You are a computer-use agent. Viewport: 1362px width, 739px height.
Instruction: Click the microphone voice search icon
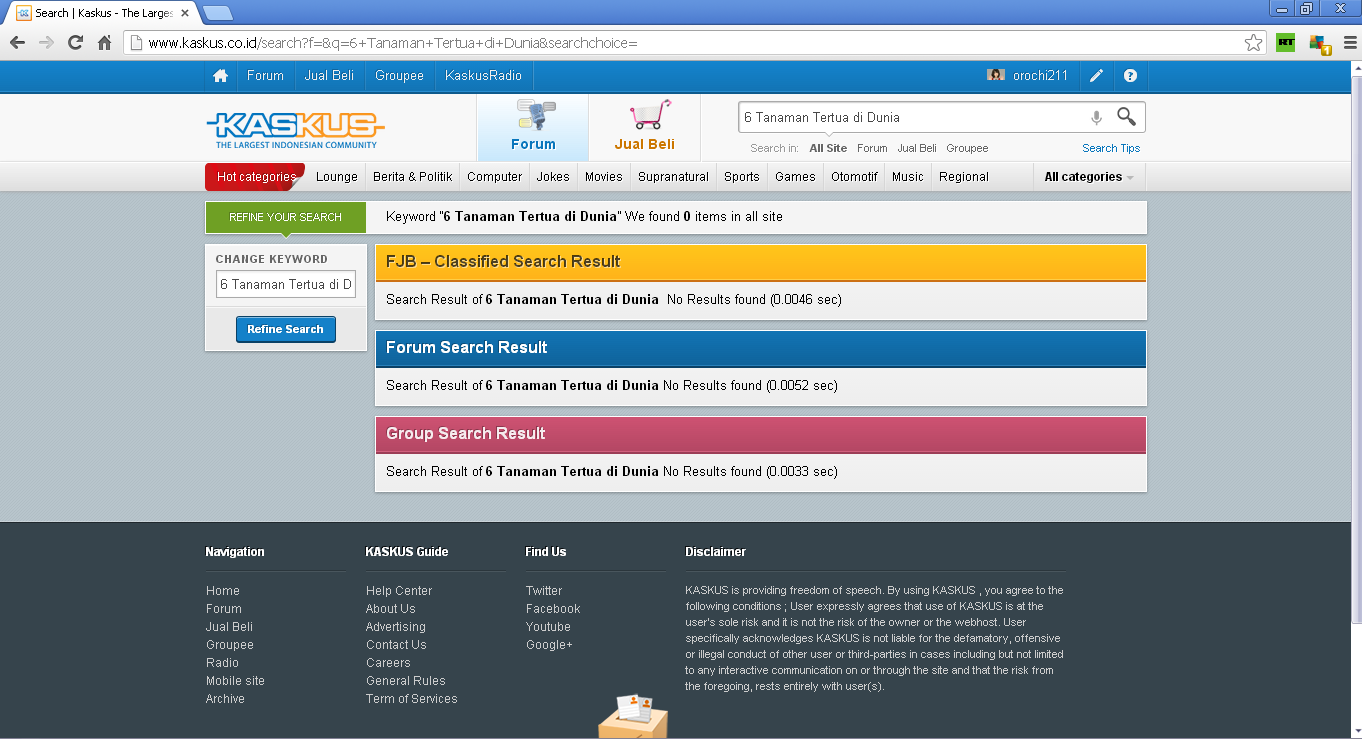[1096, 117]
